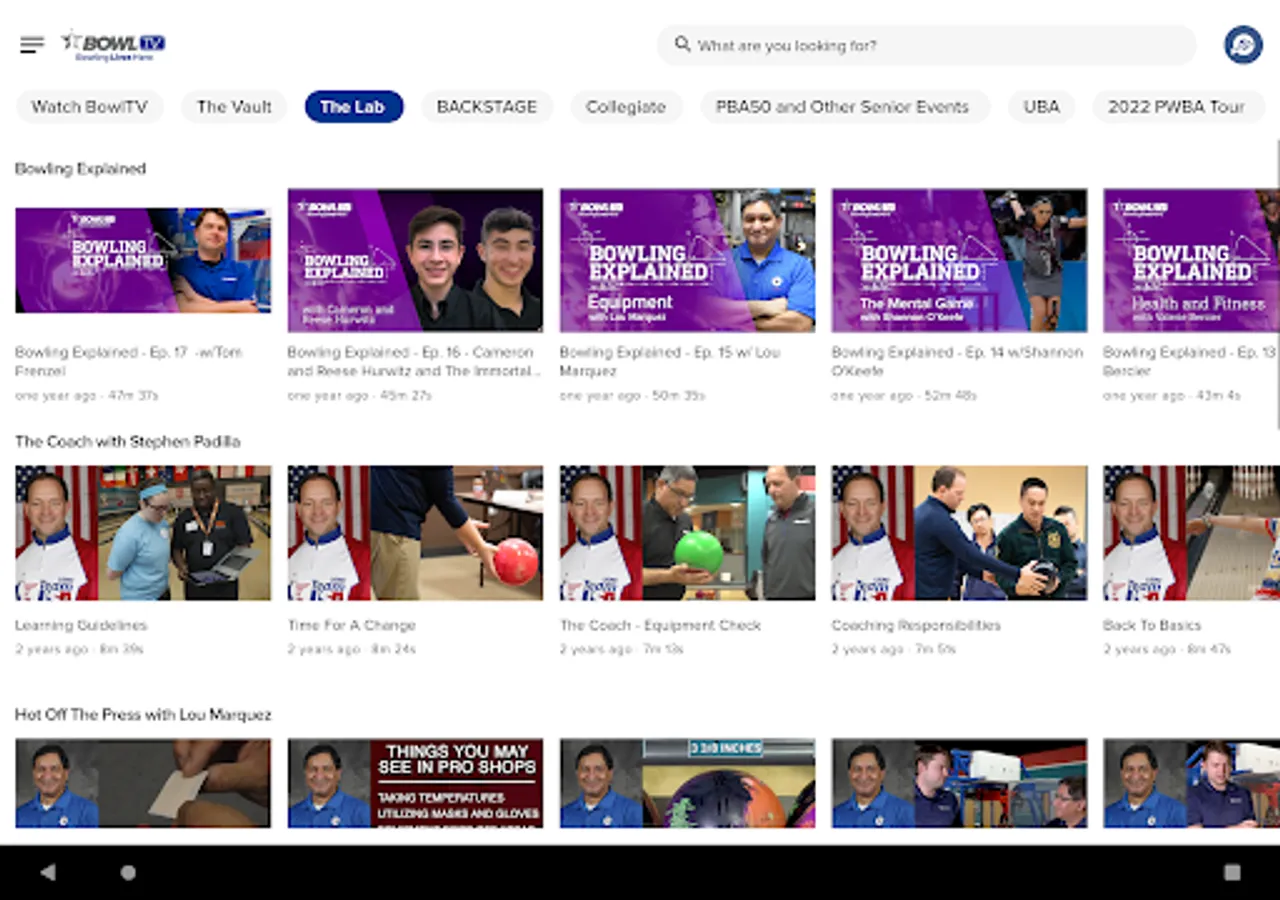The height and width of the screenshot is (900, 1280).
Task: Tap the Android back button
Action: click(x=48, y=872)
